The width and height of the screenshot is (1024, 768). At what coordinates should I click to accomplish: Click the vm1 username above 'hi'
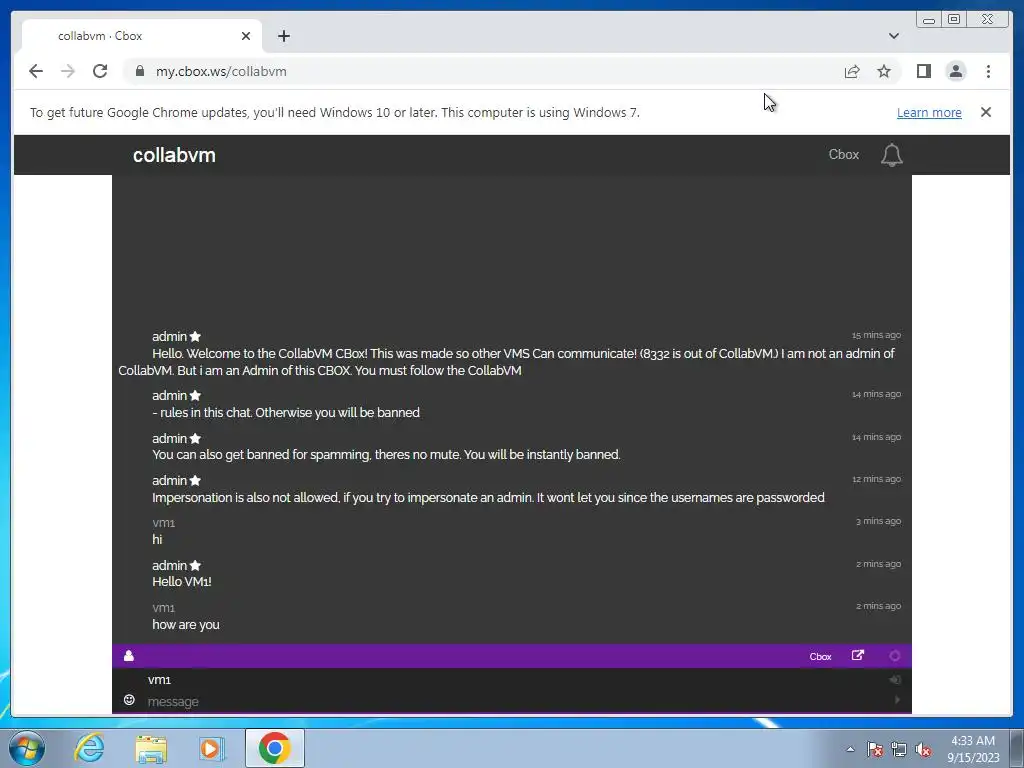coord(163,523)
